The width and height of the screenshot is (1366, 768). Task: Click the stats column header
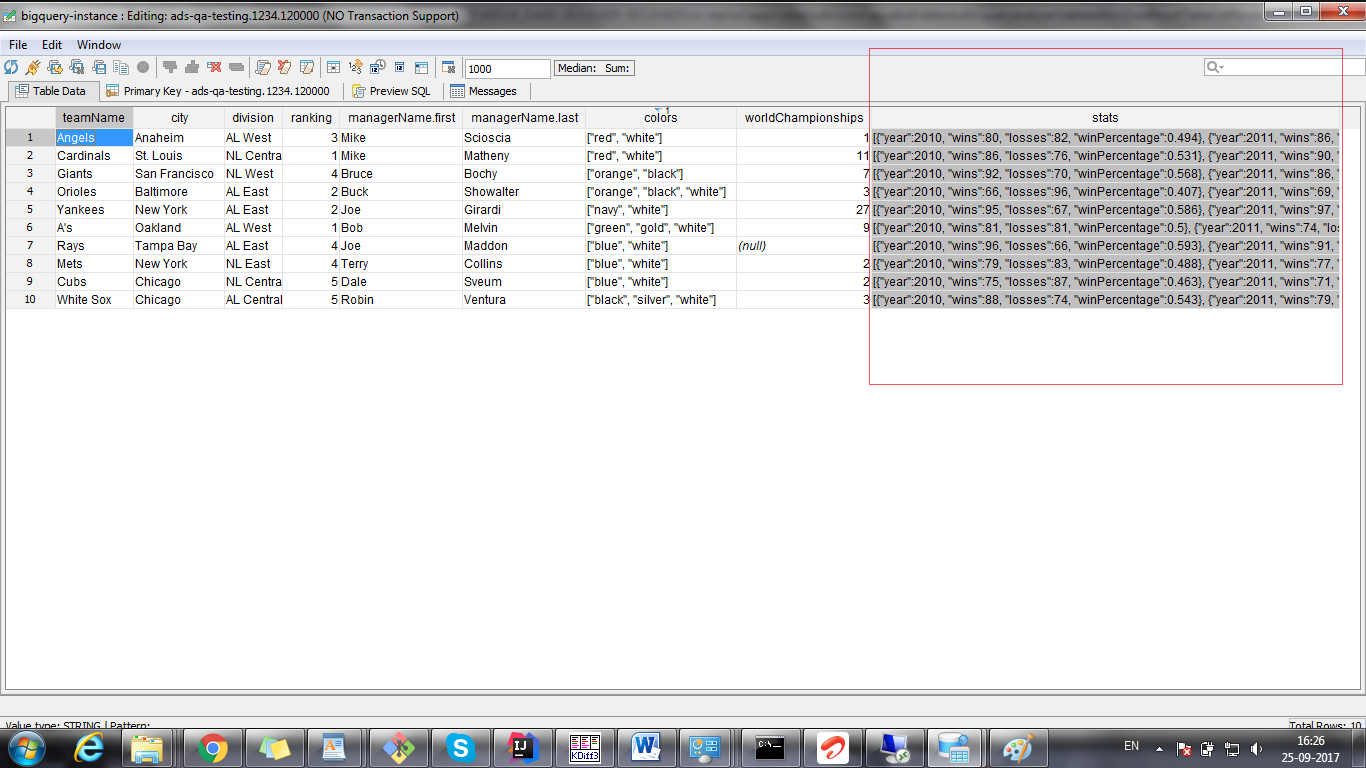point(1105,118)
